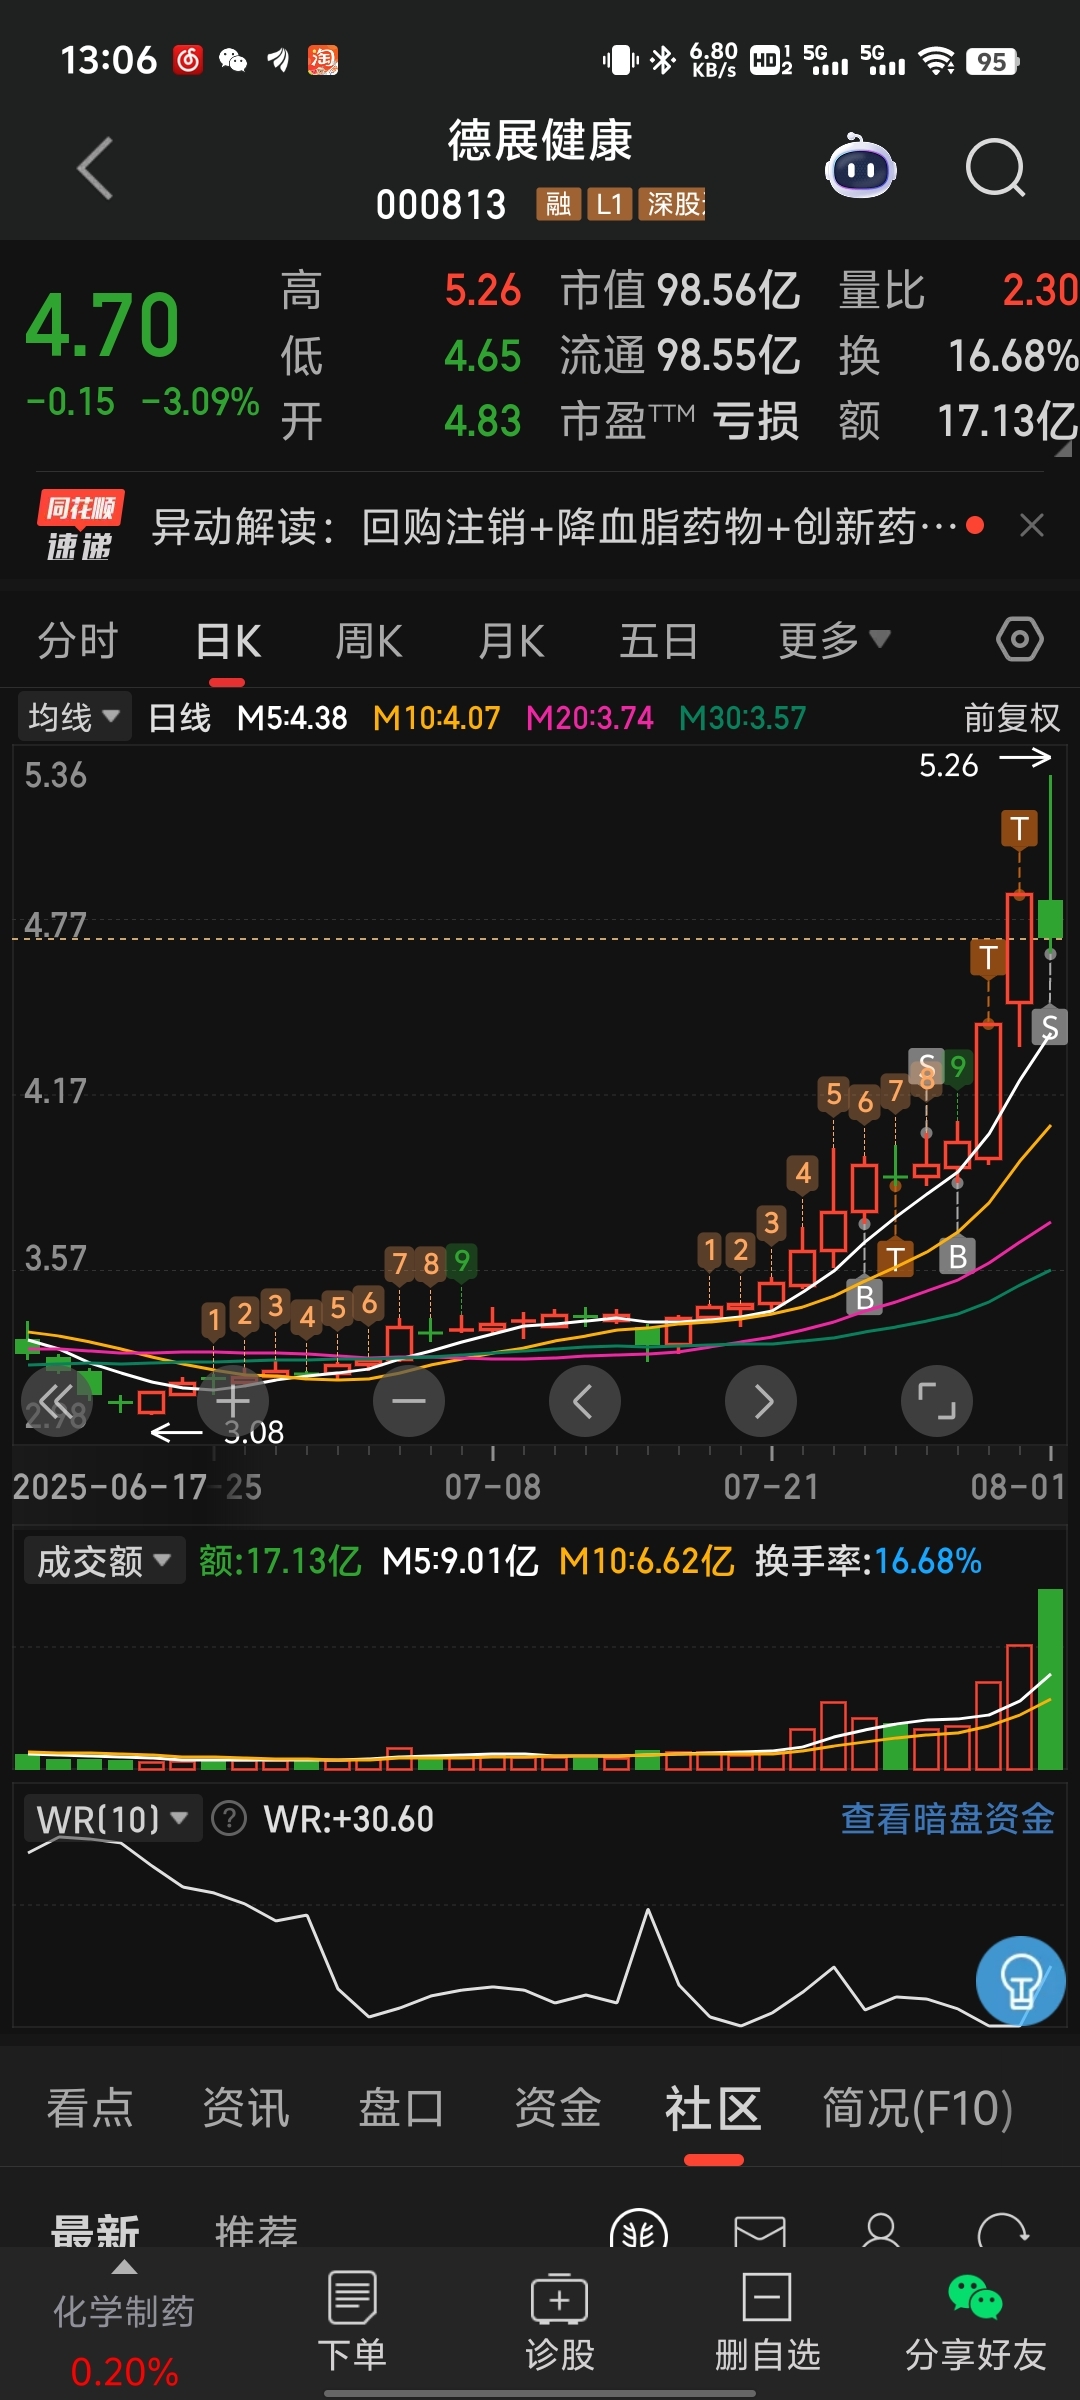The image size is (1080, 2400).
Task: Open 成交额 indicator dropdown
Action: pos(104,1561)
